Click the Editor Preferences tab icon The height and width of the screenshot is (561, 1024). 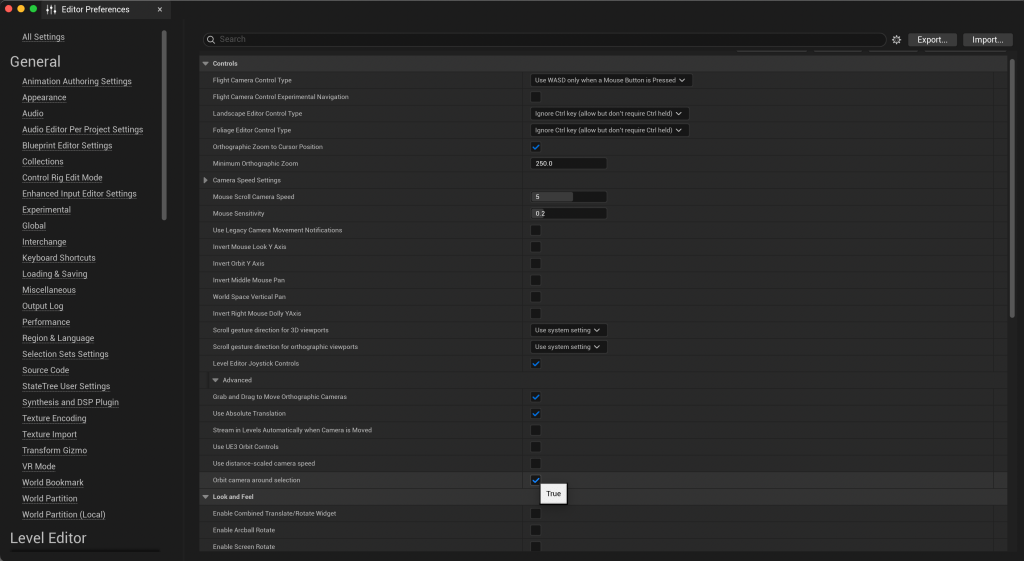[x=52, y=9]
